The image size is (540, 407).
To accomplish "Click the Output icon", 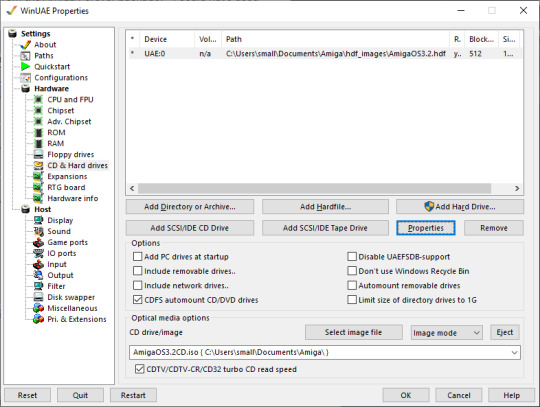I will (38, 275).
